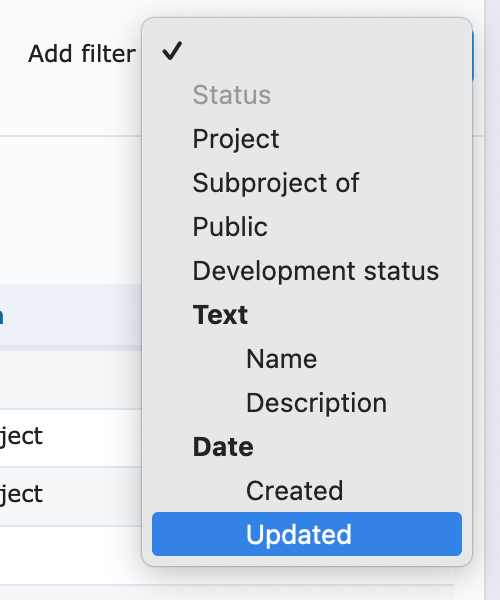500x600 pixels.
Task: Open the second table row ending in "ject"
Action: [71, 496]
